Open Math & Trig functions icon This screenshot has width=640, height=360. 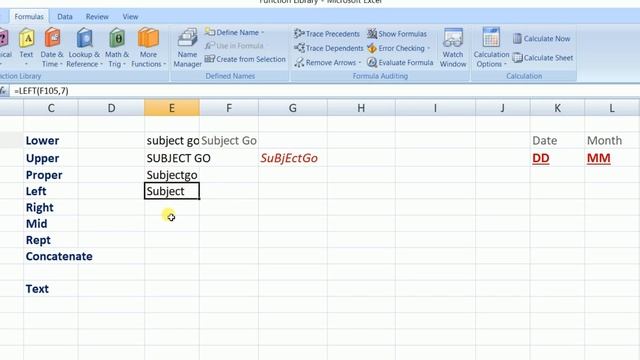pyautogui.click(x=117, y=38)
